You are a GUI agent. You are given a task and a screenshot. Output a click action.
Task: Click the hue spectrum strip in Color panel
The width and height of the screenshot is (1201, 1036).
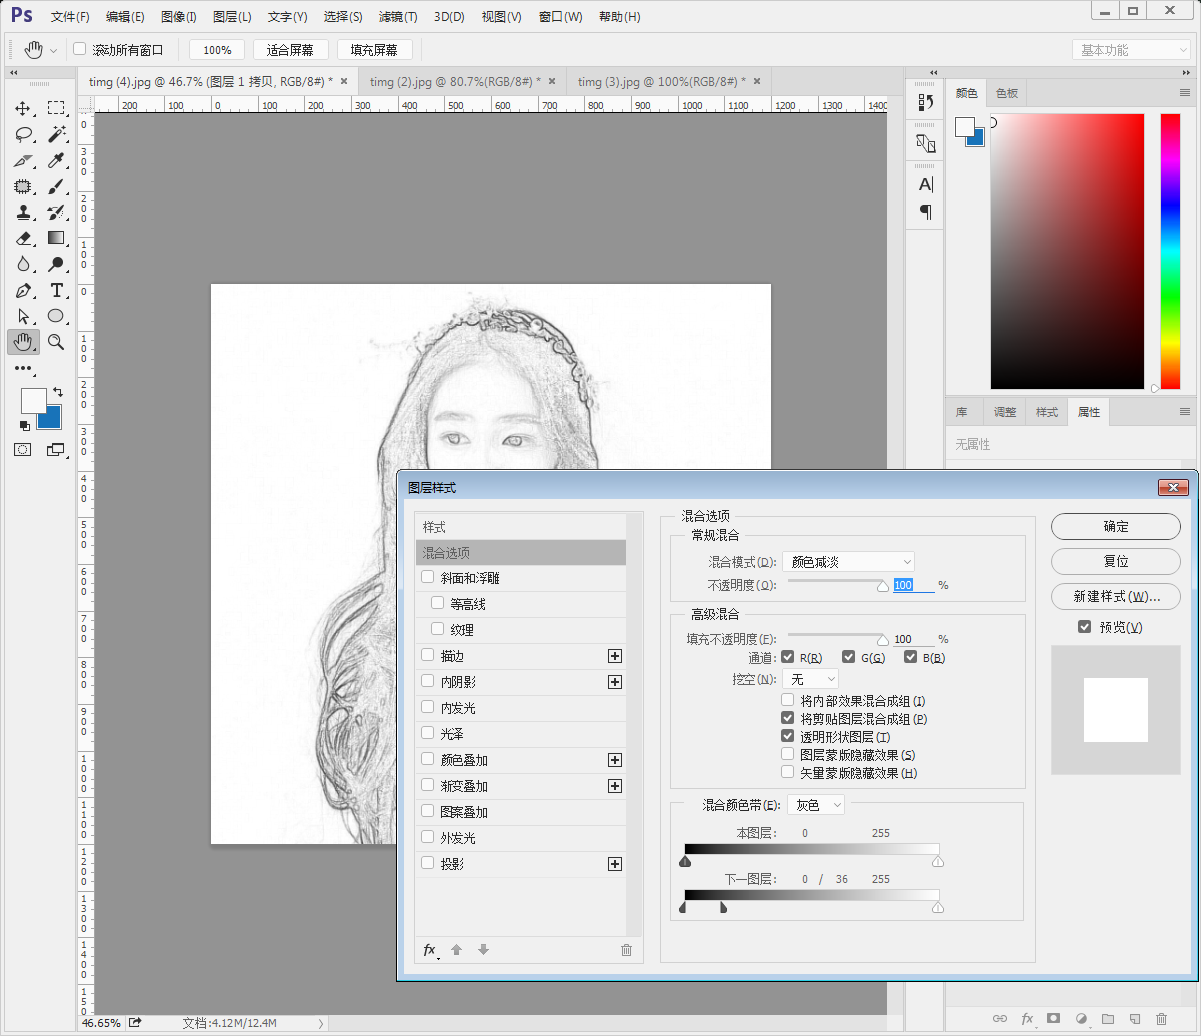1170,251
